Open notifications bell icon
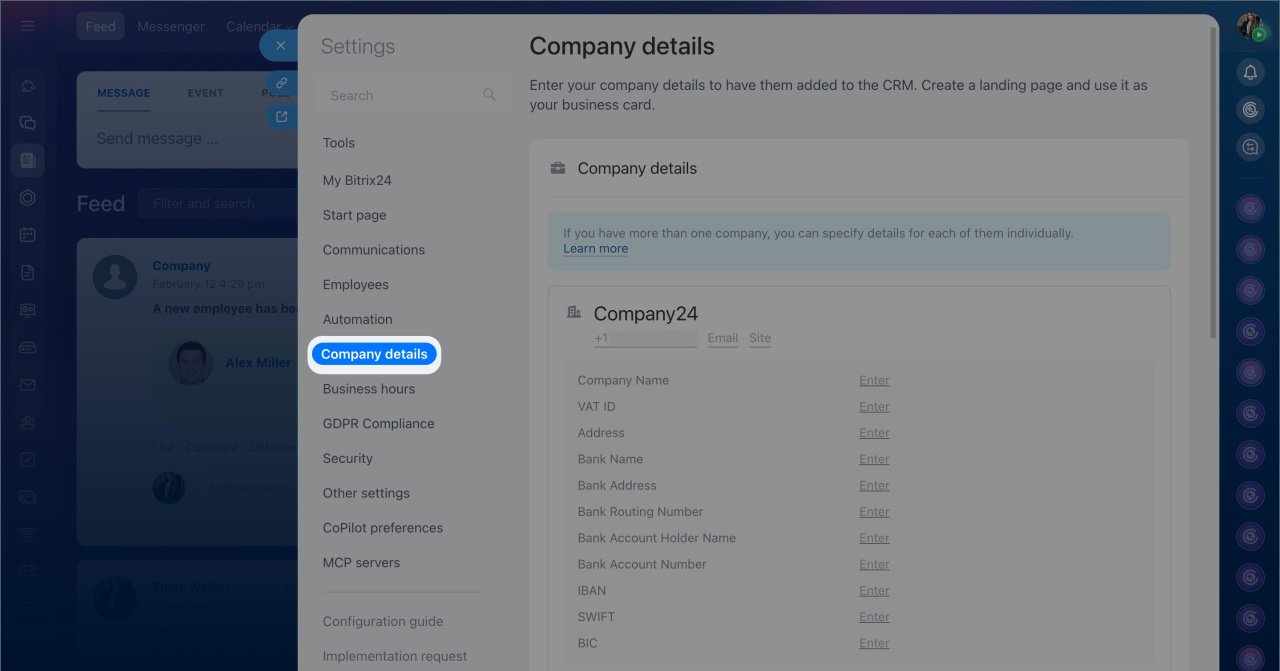Screen dimensions: 1280x671 tap(1250, 72)
